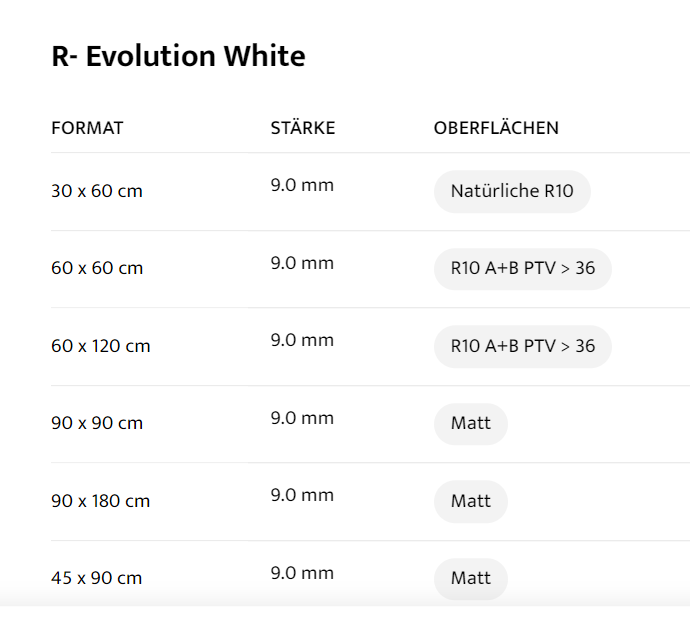Click the R- Evolution White heading
Screen dimensions: 690x617
[x=178, y=57]
